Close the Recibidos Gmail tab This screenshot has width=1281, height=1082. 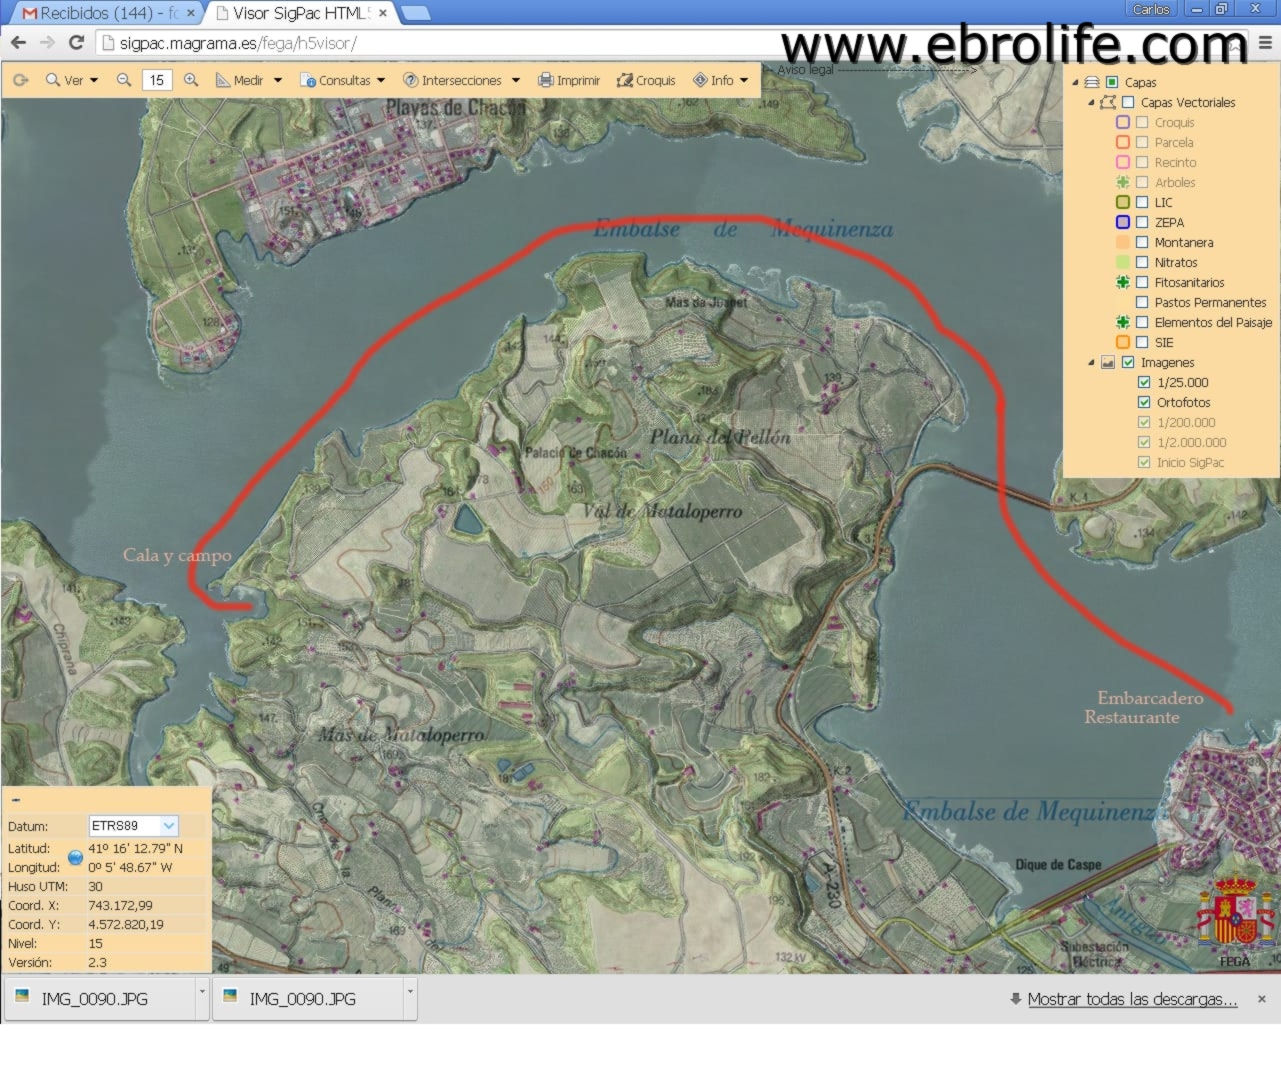coord(190,13)
